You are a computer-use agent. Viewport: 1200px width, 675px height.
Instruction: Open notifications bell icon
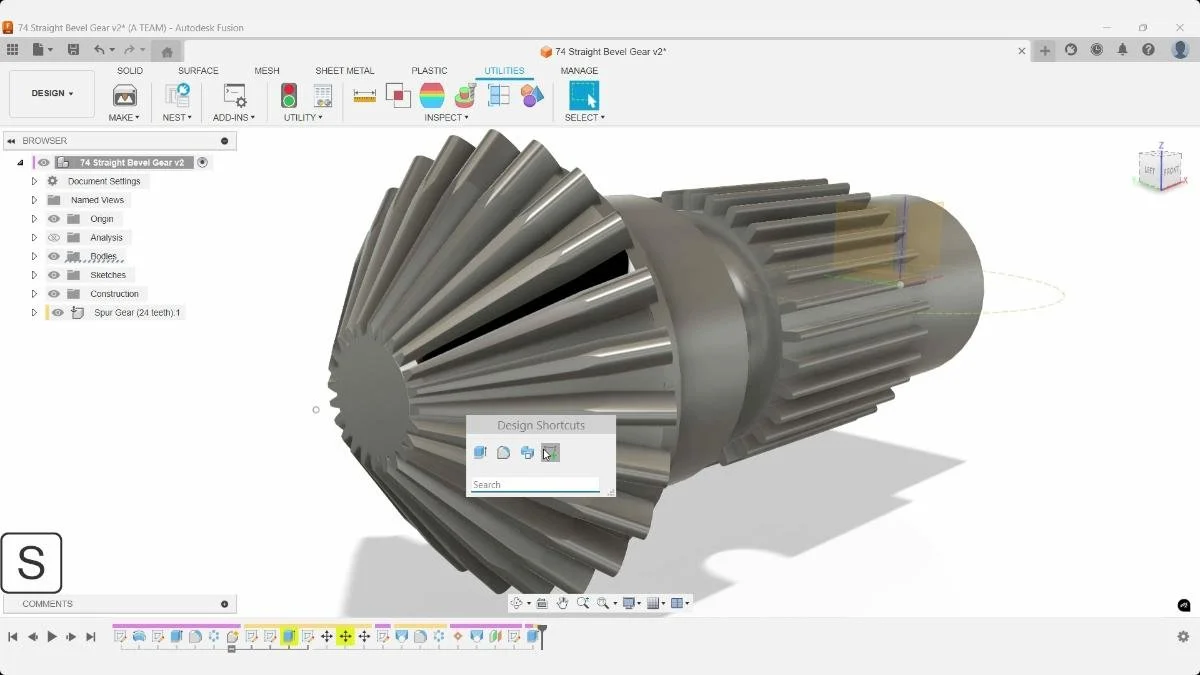(1122, 50)
